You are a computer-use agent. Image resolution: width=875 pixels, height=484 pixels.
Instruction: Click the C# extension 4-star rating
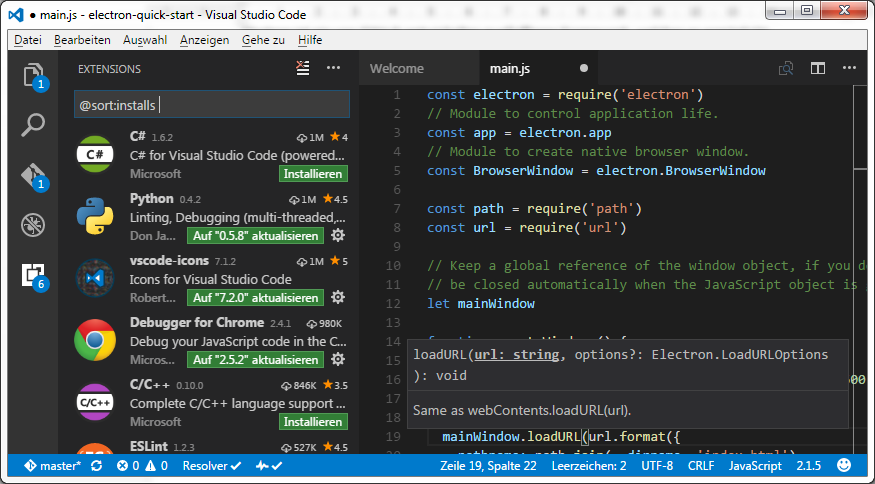[339, 137]
